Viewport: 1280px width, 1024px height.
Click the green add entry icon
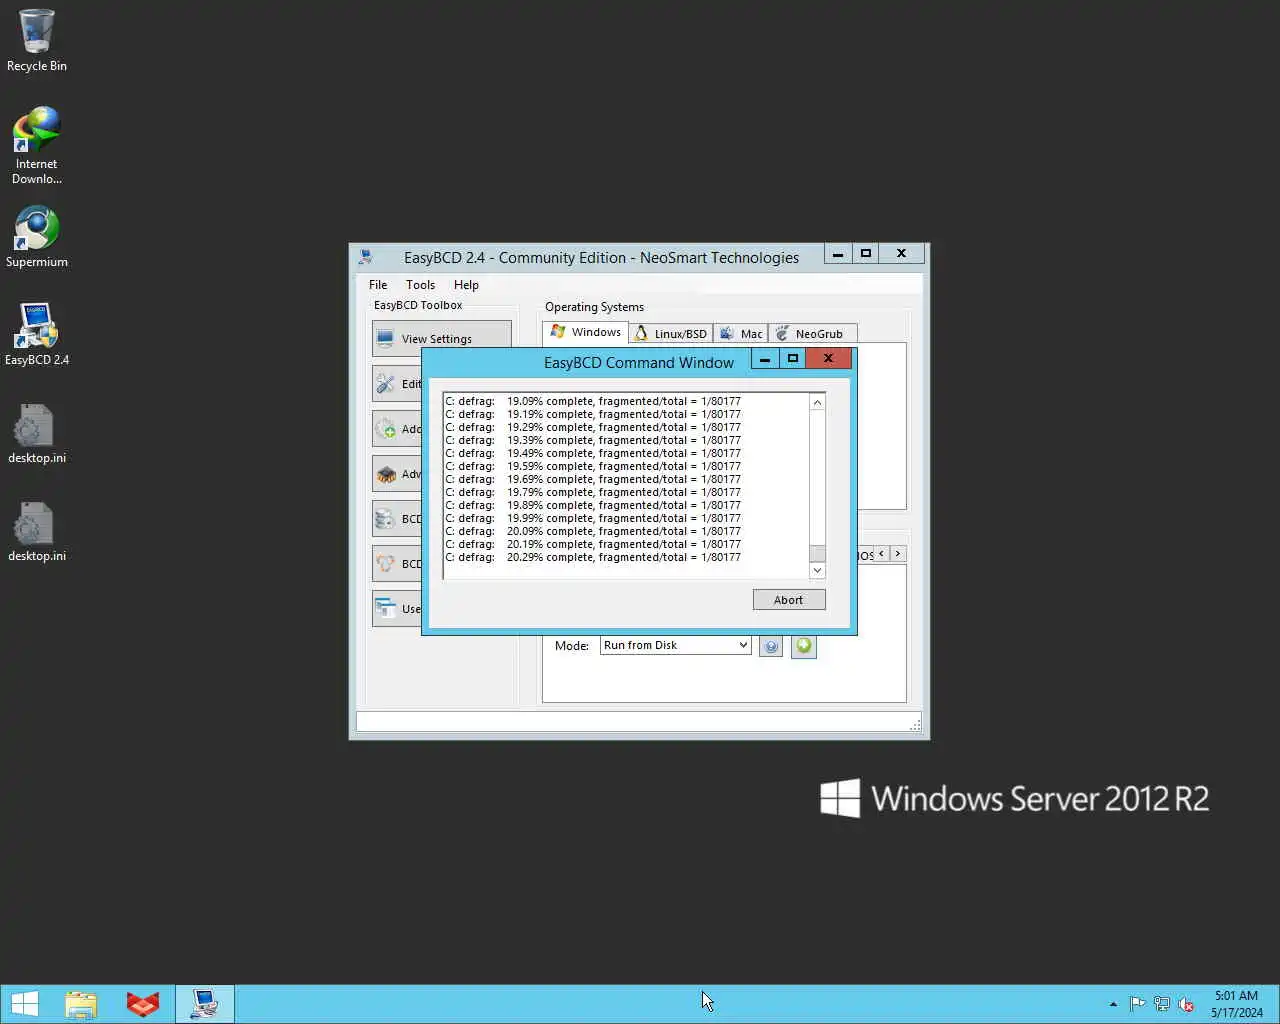[x=804, y=647]
